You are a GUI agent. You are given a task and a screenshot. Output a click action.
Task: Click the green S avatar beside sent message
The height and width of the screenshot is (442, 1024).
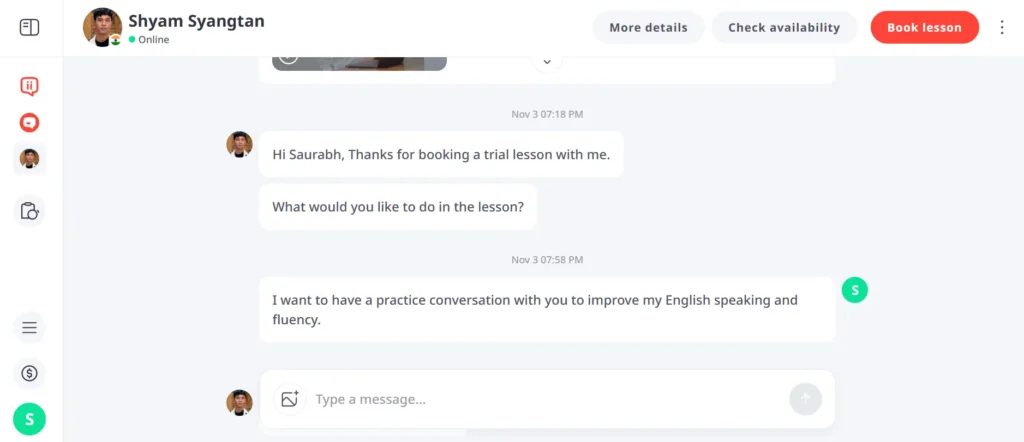click(855, 290)
